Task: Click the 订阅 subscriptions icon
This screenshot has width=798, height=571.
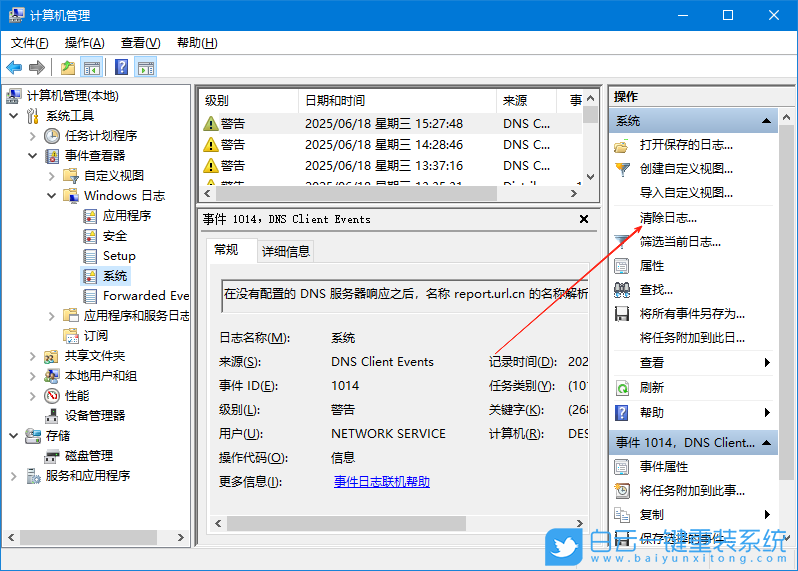Action: pyautogui.click(x=70, y=335)
